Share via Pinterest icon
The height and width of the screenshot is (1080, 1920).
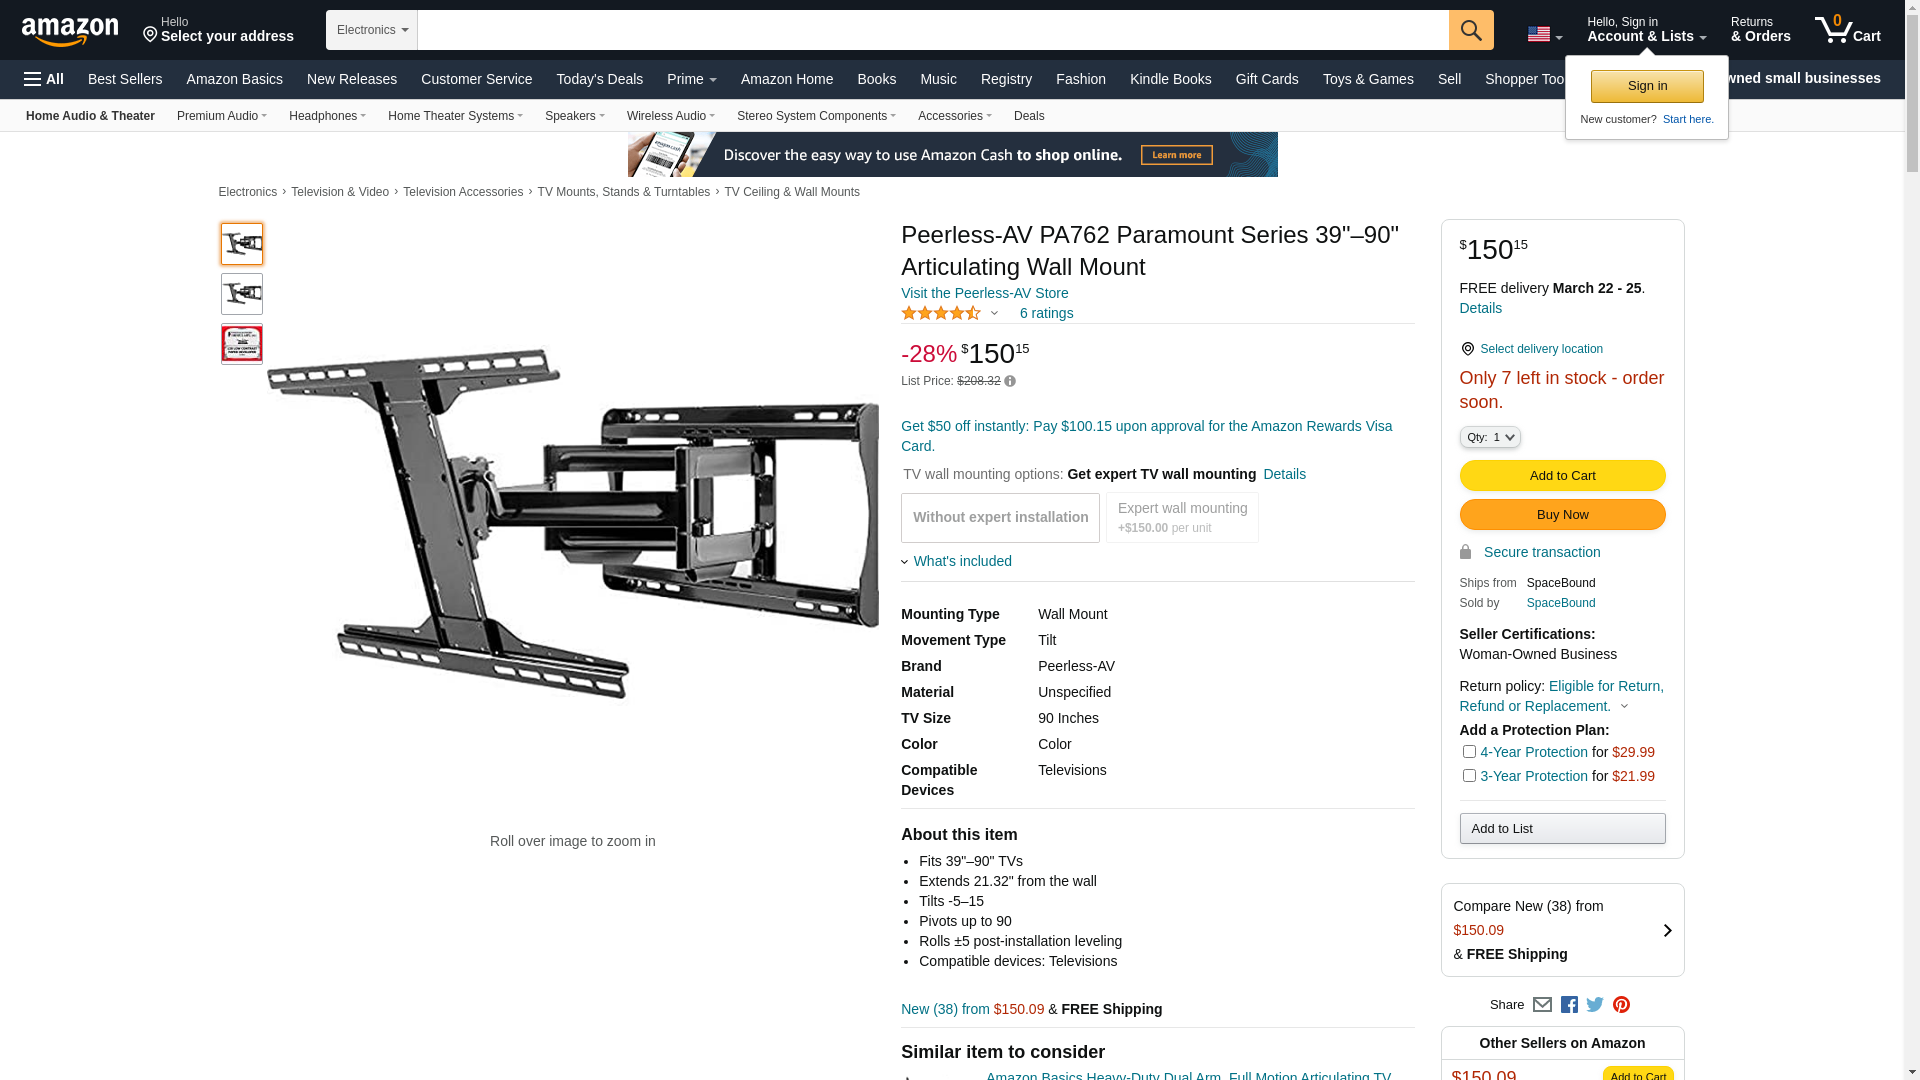(1621, 1005)
